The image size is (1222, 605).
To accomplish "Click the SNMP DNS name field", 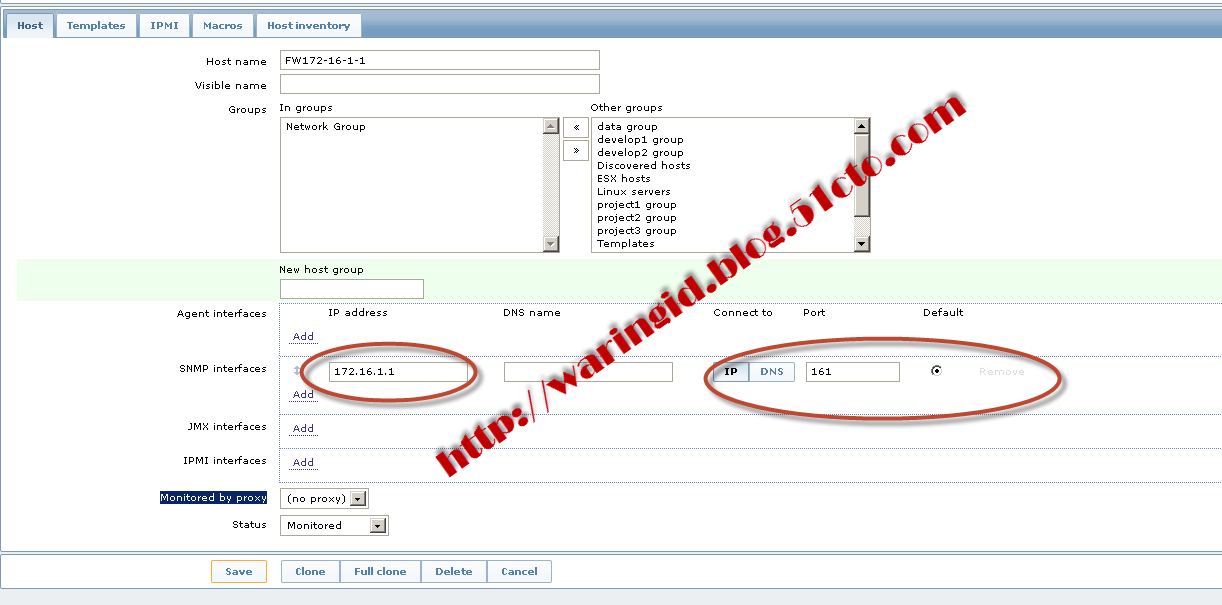I will point(588,372).
